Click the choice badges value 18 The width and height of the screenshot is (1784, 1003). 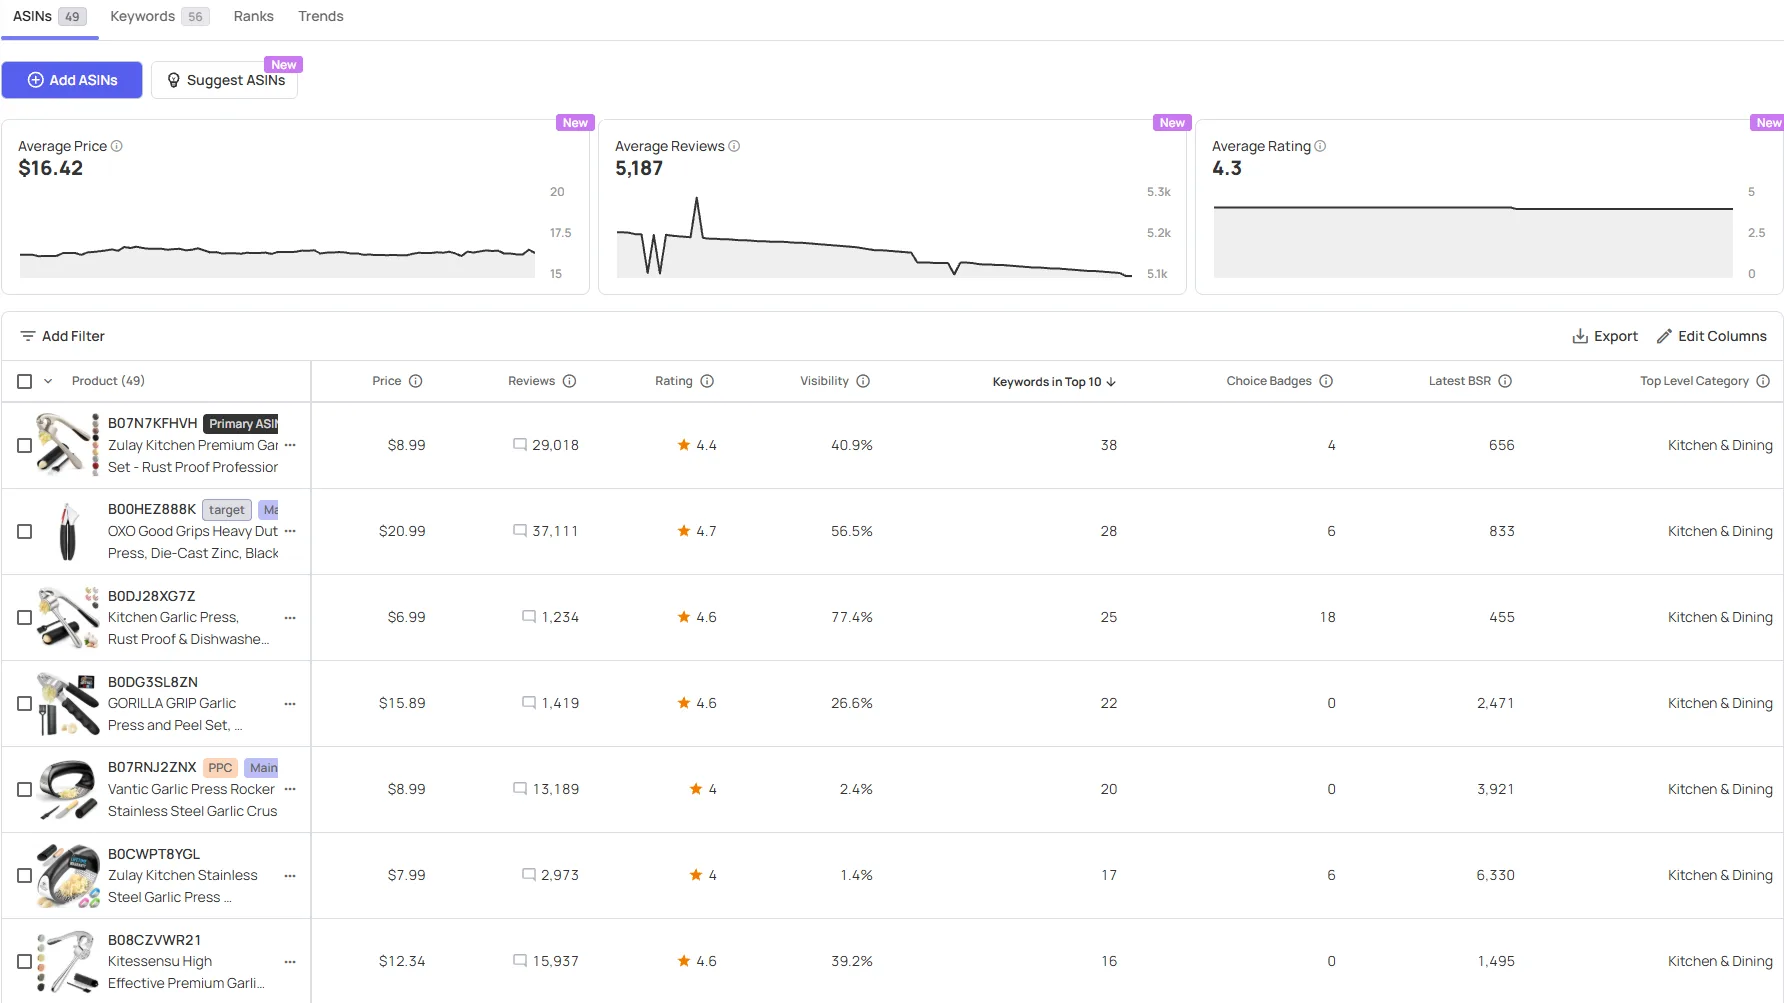[1328, 617]
